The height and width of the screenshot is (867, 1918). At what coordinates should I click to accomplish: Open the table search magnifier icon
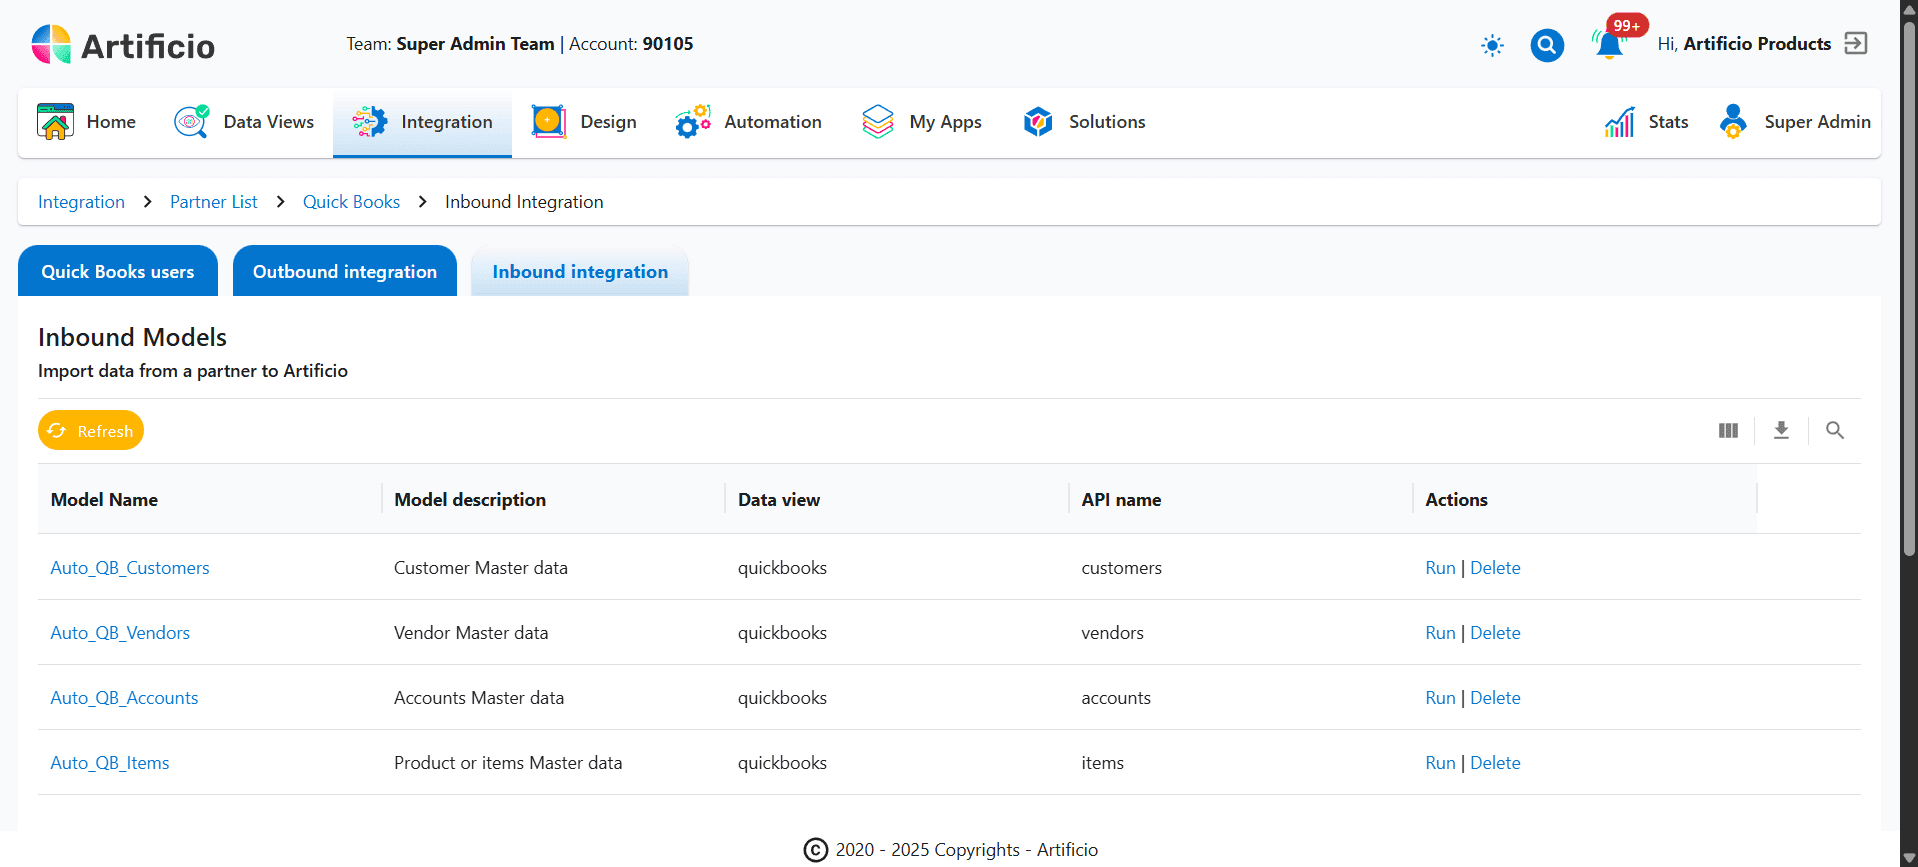[x=1834, y=430]
